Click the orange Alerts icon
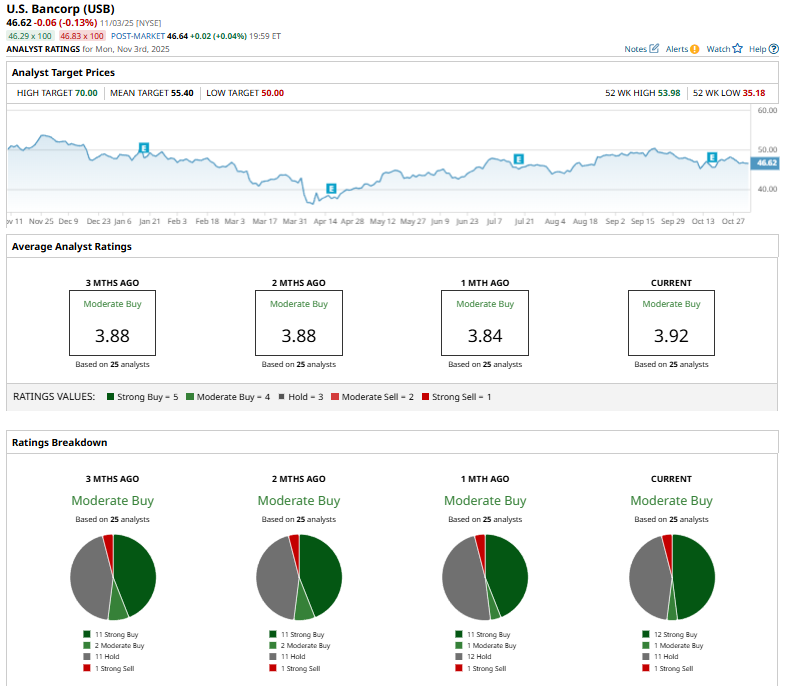This screenshot has width=790, height=686. tap(694, 48)
